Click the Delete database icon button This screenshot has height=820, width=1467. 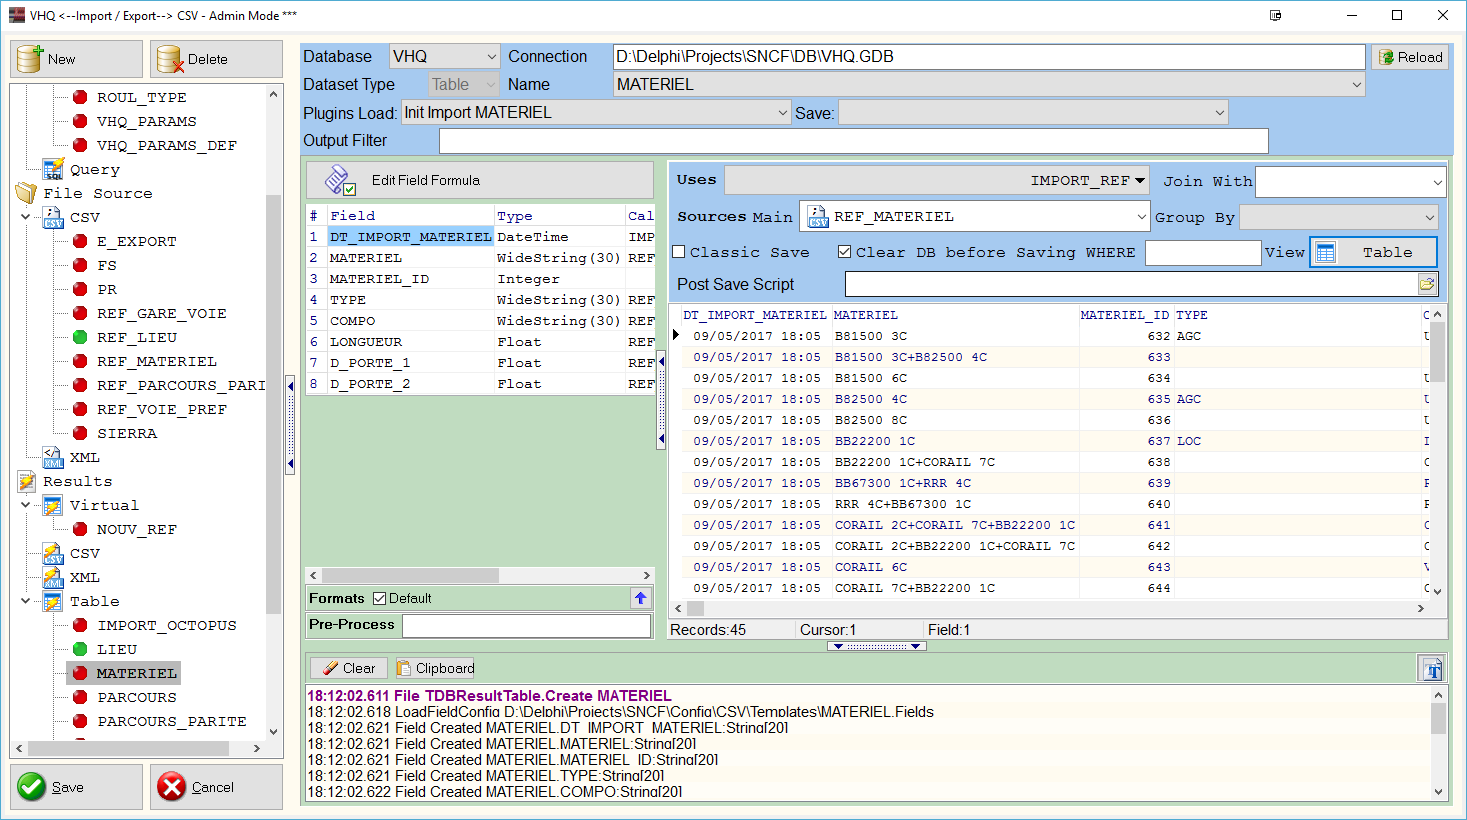(x=216, y=59)
